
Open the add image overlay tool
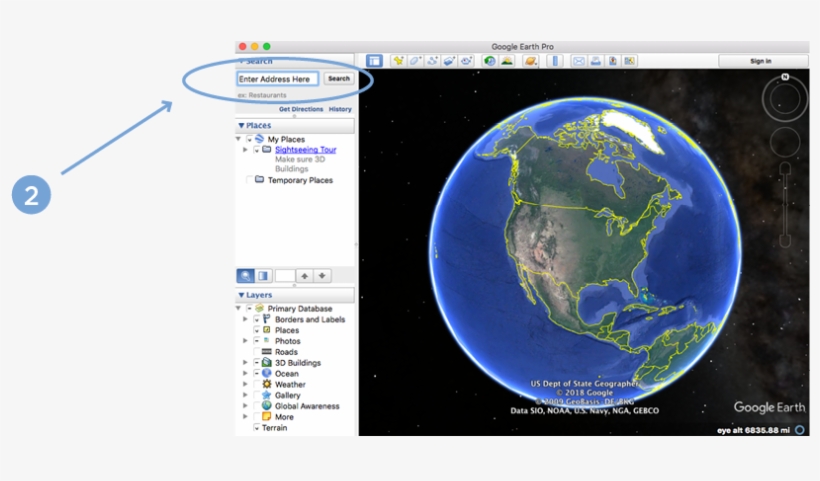449,61
